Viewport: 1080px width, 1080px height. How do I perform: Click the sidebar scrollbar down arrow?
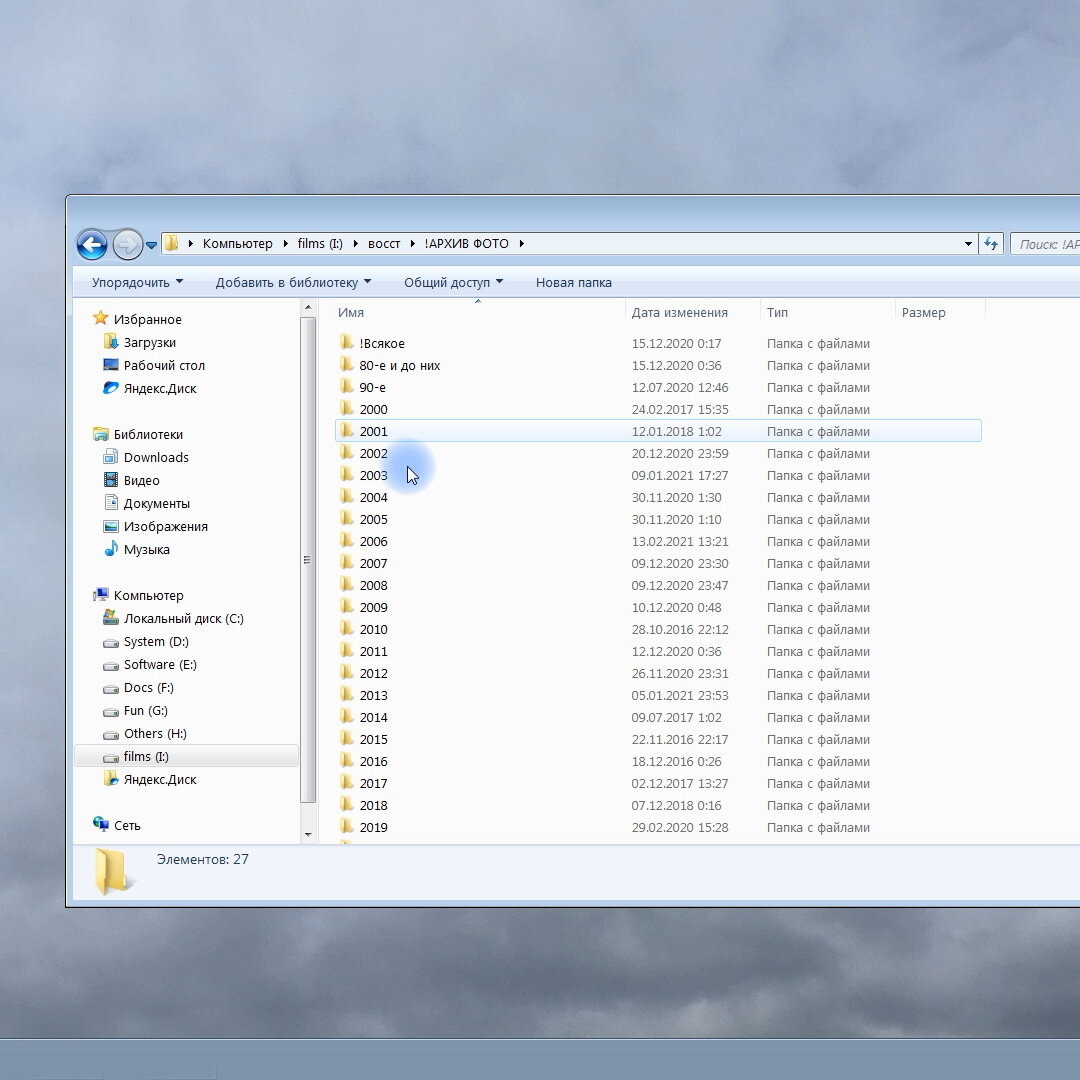point(308,835)
